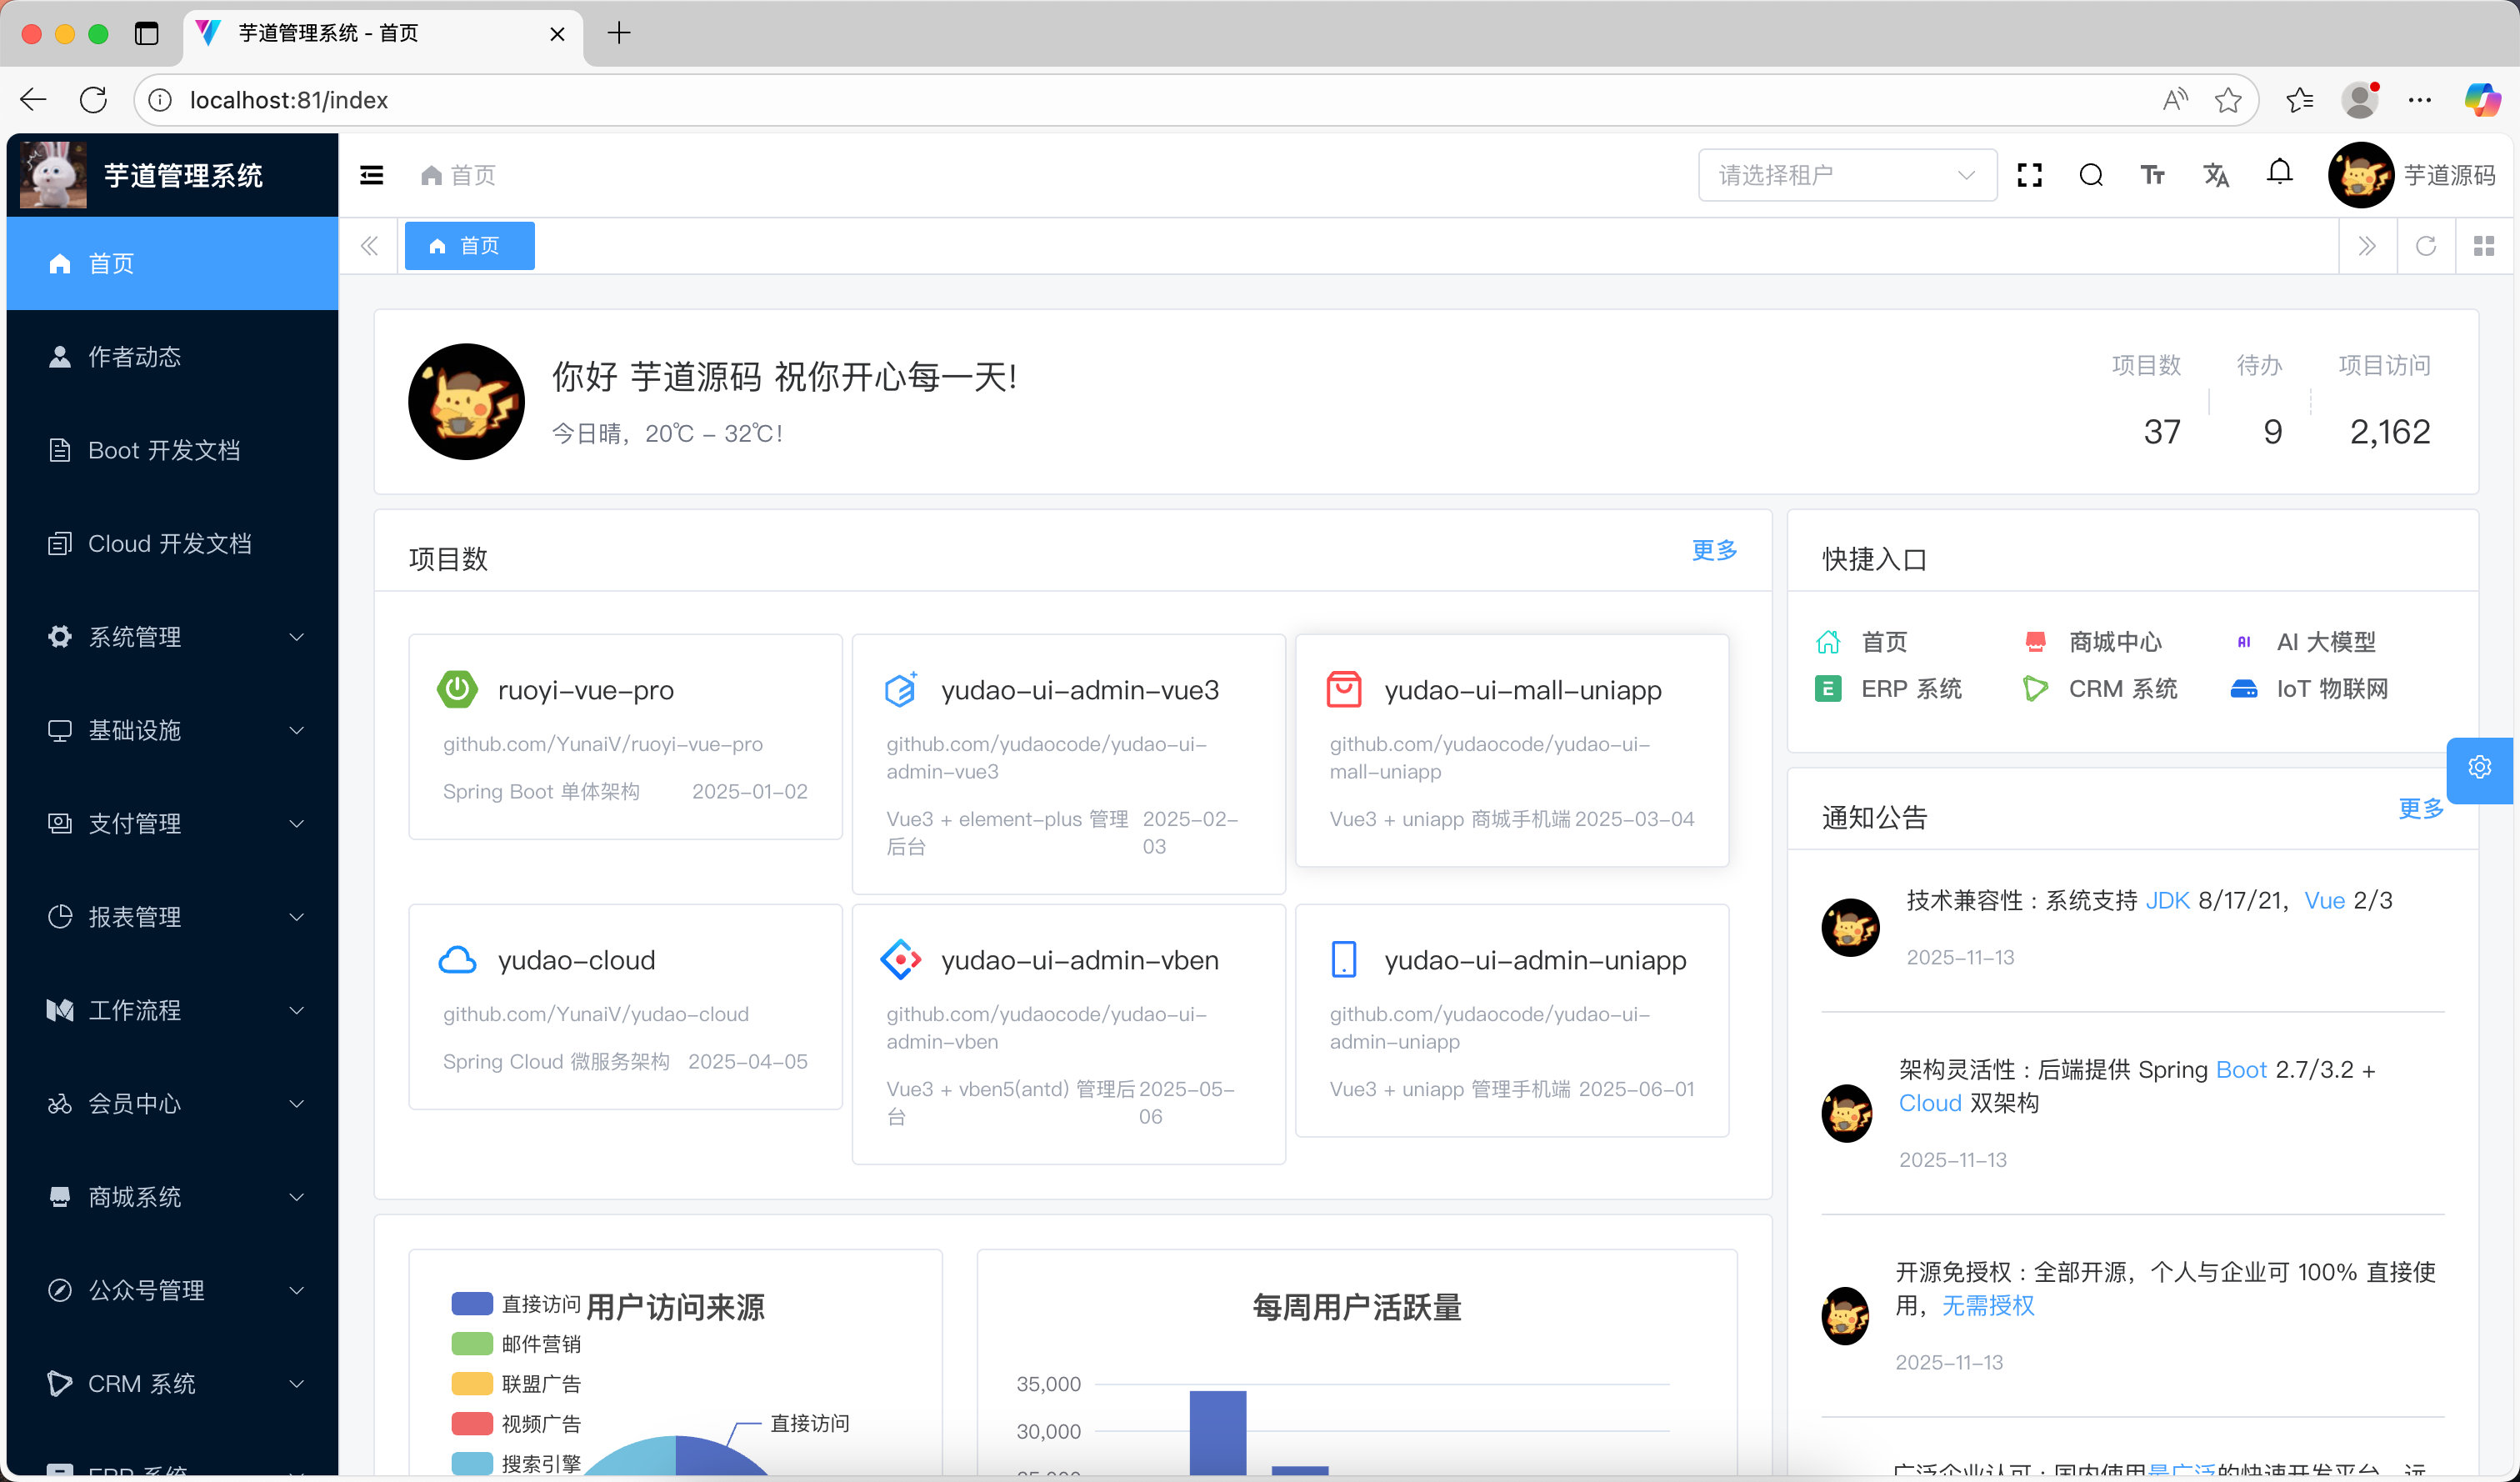
Task: Click the blue settings gear floating button
Action: pyautogui.click(x=2480, y=768)
